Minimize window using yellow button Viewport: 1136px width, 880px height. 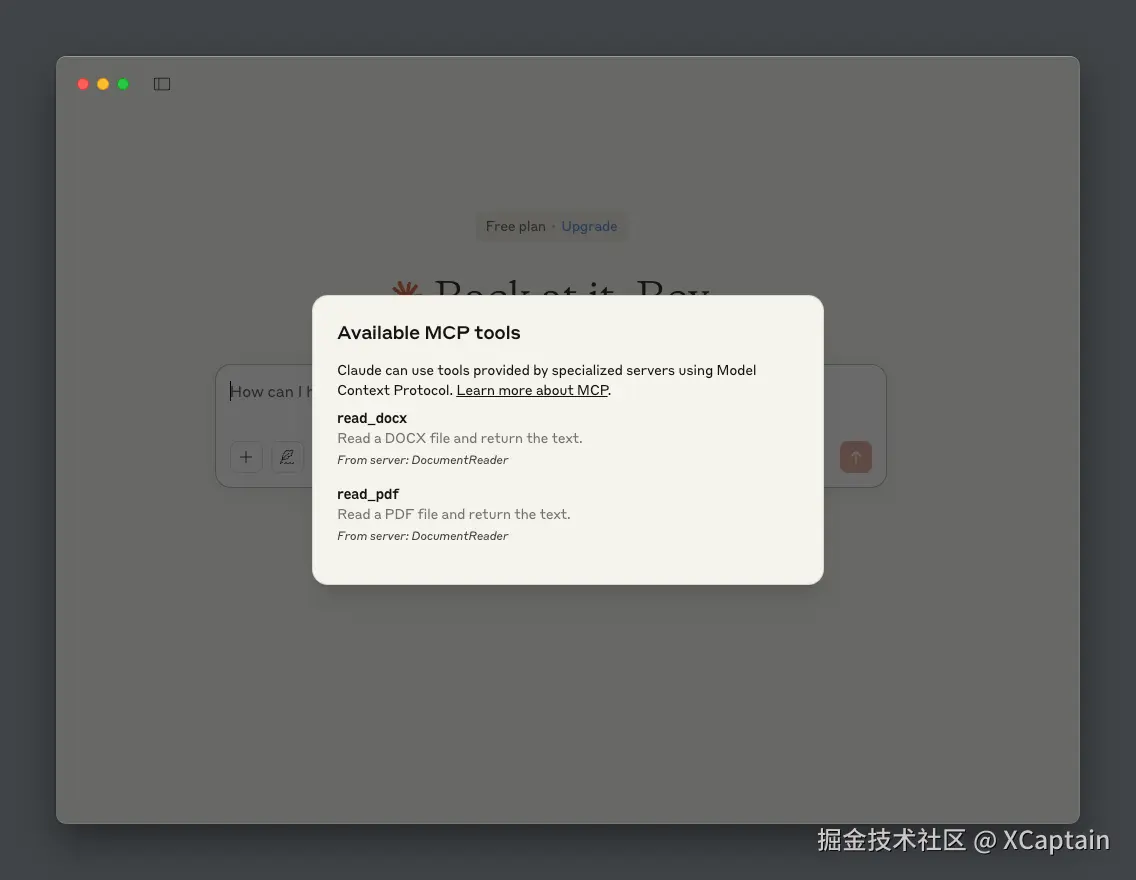tap(103, 84)
